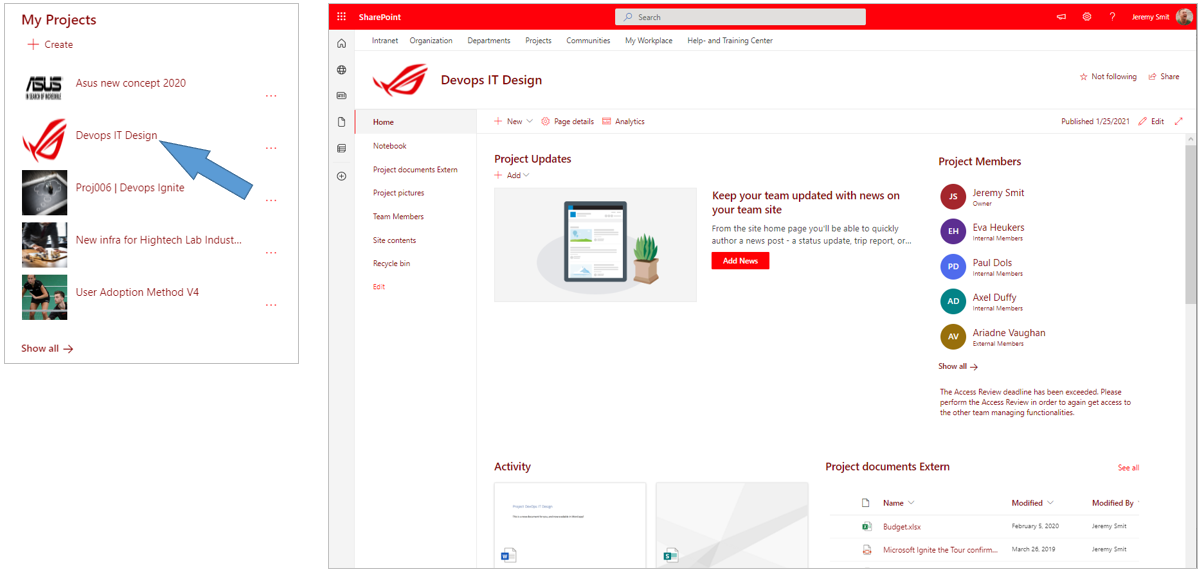Open My files page icon in left rail

tap(342, 122)
